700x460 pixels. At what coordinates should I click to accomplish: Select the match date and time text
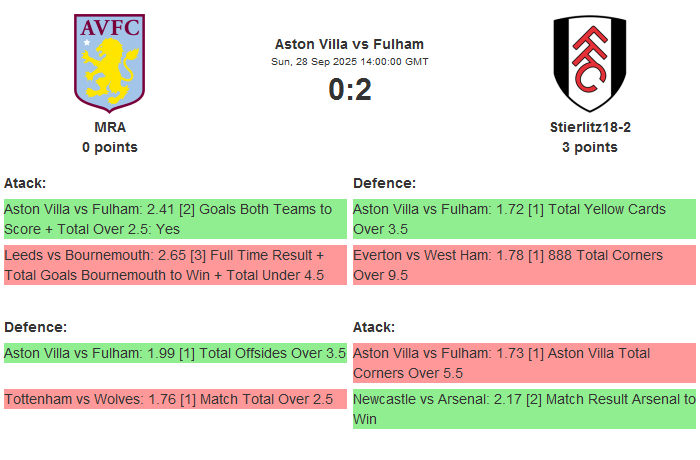click(x=349, y=62)
